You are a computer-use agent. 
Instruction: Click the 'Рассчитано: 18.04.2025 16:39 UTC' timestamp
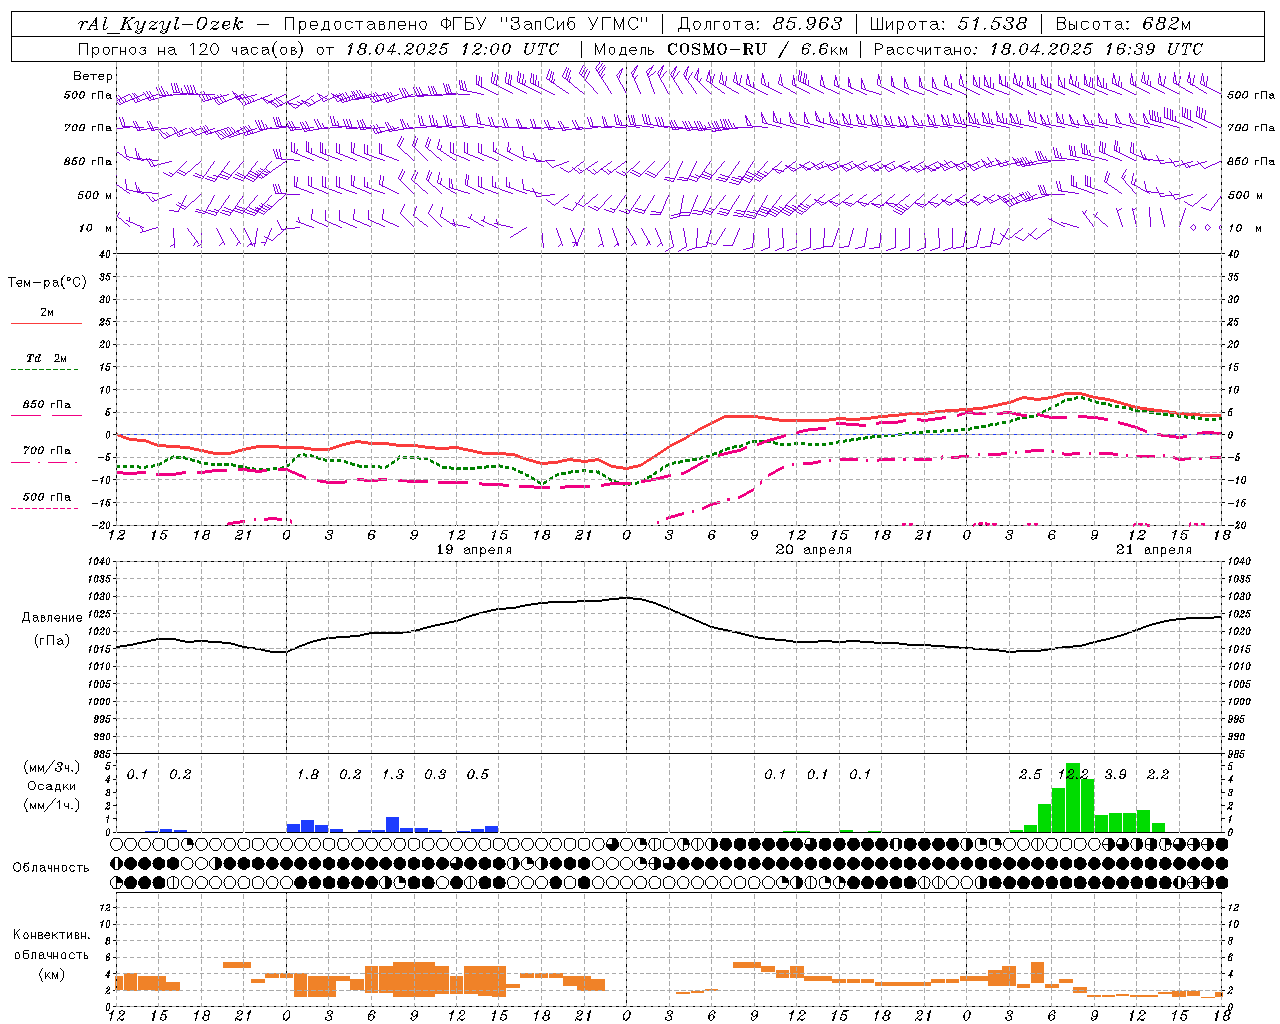coord(1038,49)
